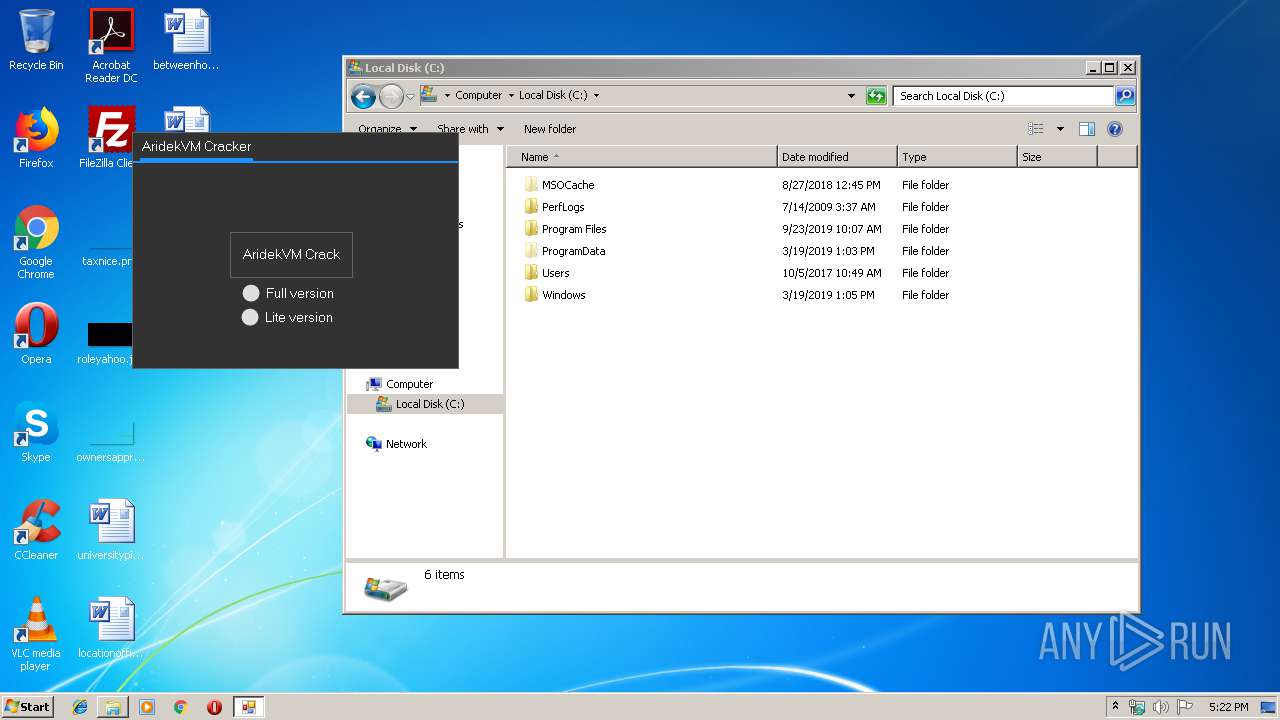Click the search magnifier in Explorer
The height and width of the screenshot is (720, 1280).
tap(1125, 96)
